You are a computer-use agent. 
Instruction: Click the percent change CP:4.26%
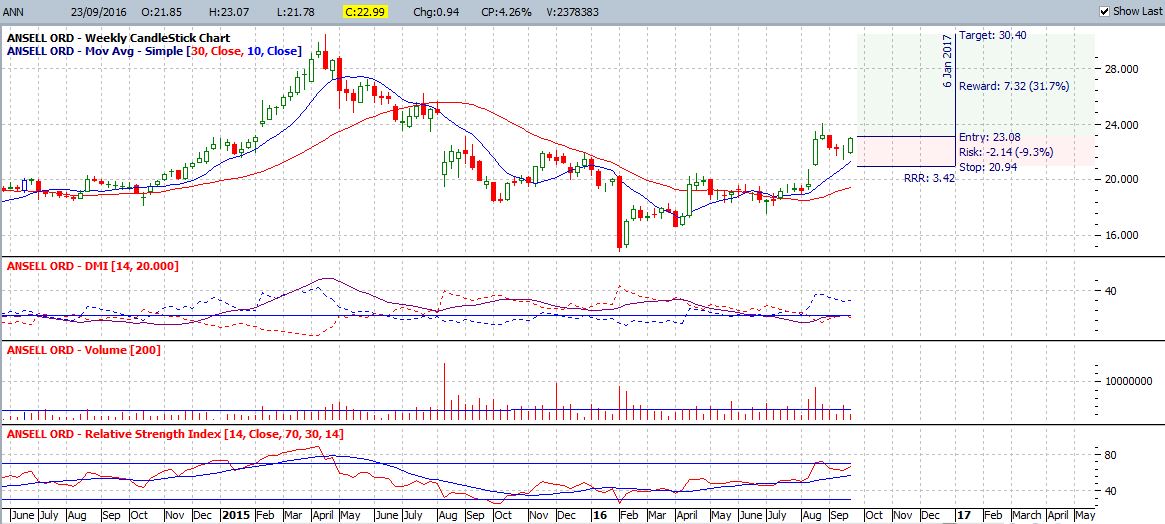tap(506, 12)
